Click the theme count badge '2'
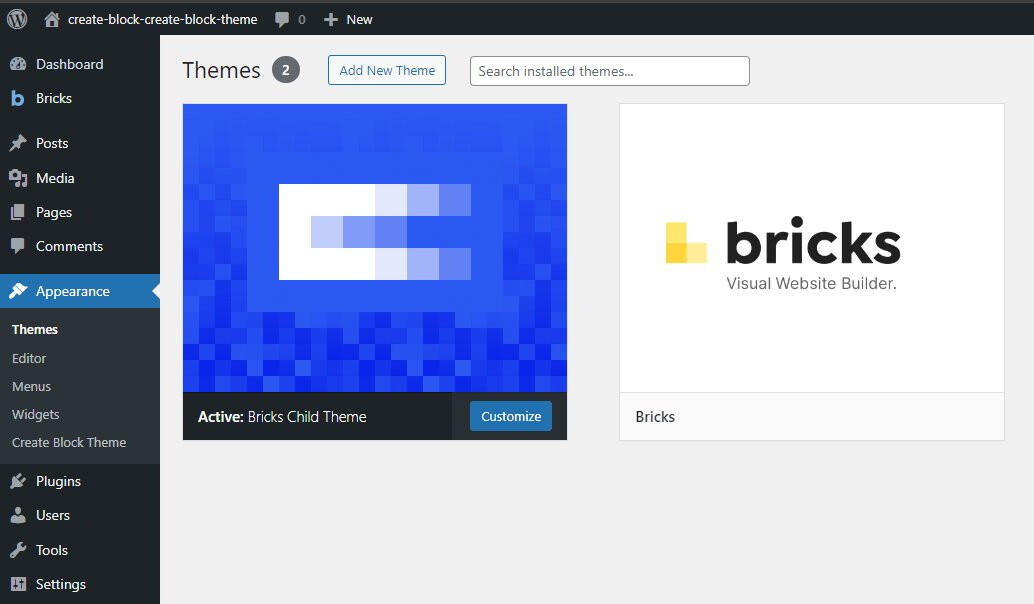Viewport: 1034px width, 604px height. click(x=286, y=70)
